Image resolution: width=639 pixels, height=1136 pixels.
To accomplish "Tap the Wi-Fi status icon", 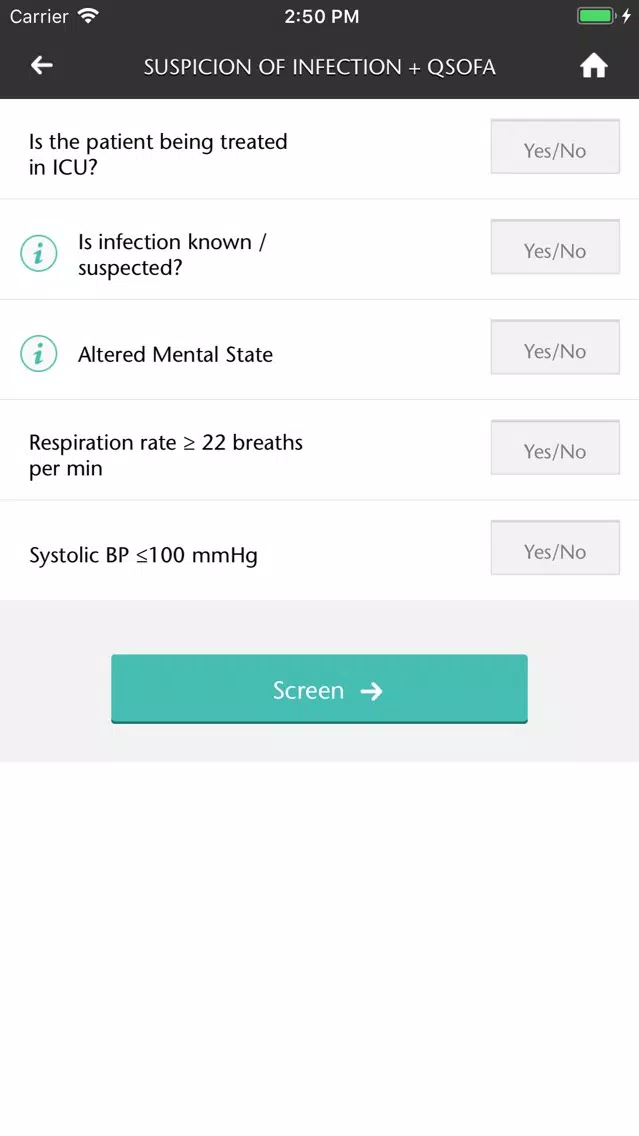I will (x=88, y=16).
